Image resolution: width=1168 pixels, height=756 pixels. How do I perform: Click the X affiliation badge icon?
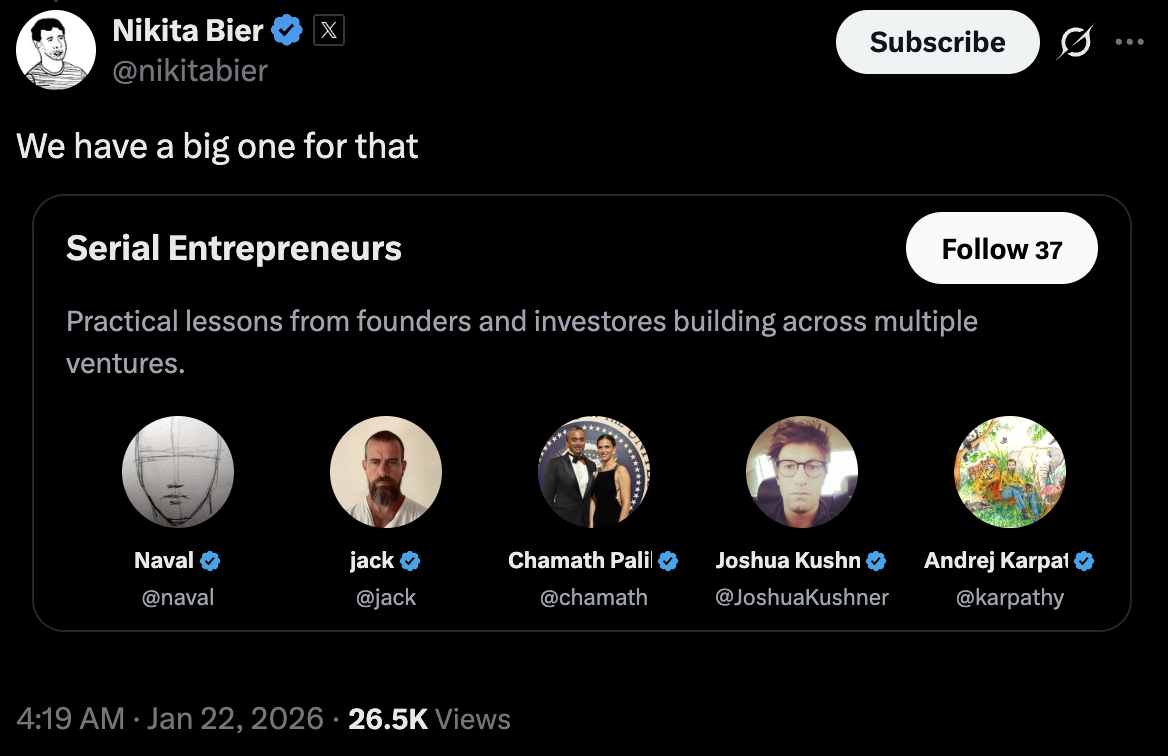(329, 32)
